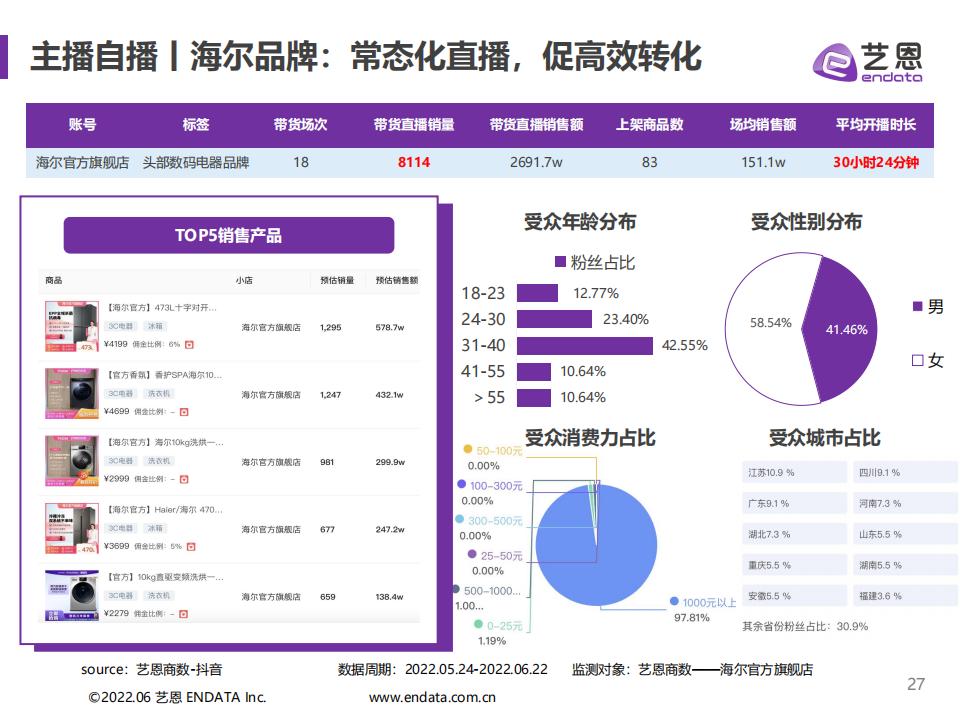Image resolution: width=960 pixels, height=720 pixels.
Task: Click the 带货场次 table header
Action: pyautogui.click(x=301, y=125)
